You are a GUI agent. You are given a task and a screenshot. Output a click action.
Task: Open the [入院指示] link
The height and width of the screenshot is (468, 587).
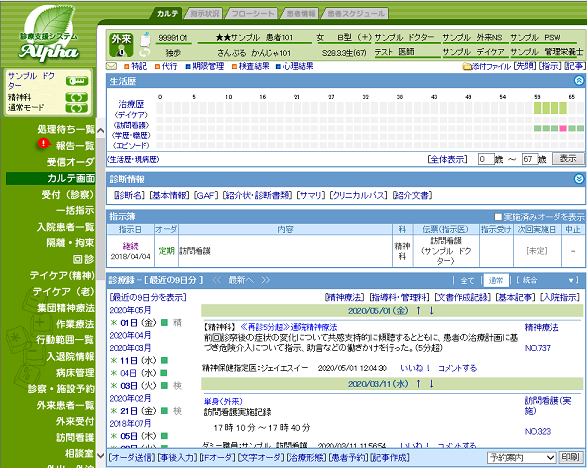(x=560, y=297)
